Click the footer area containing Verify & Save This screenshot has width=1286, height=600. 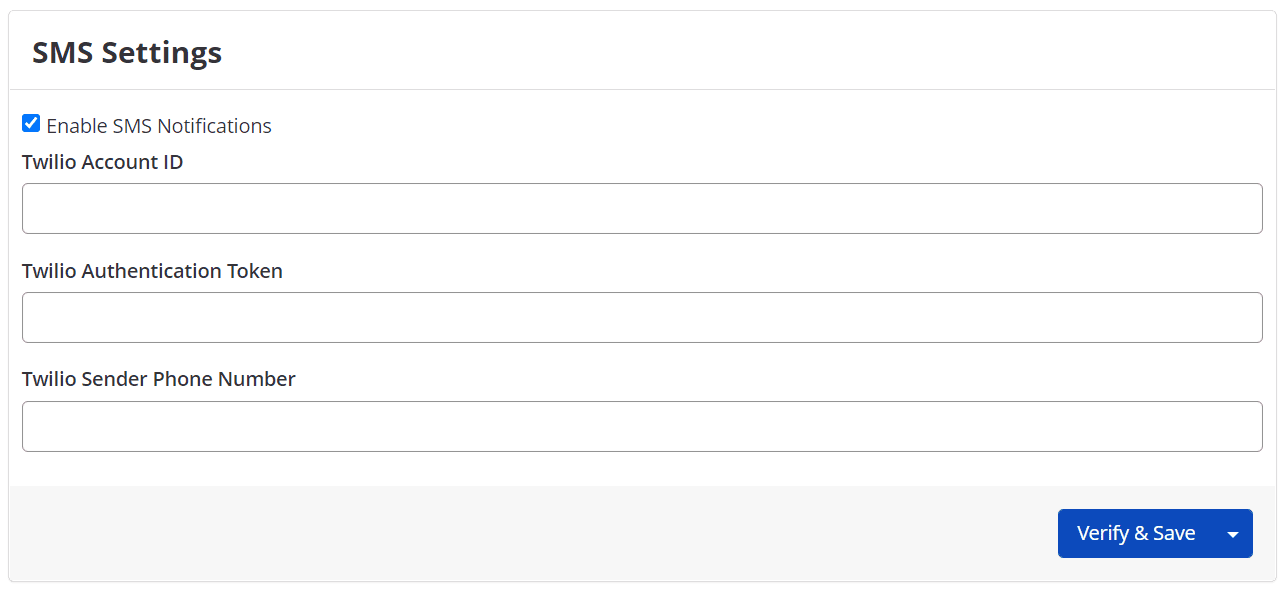pos(500,533)
